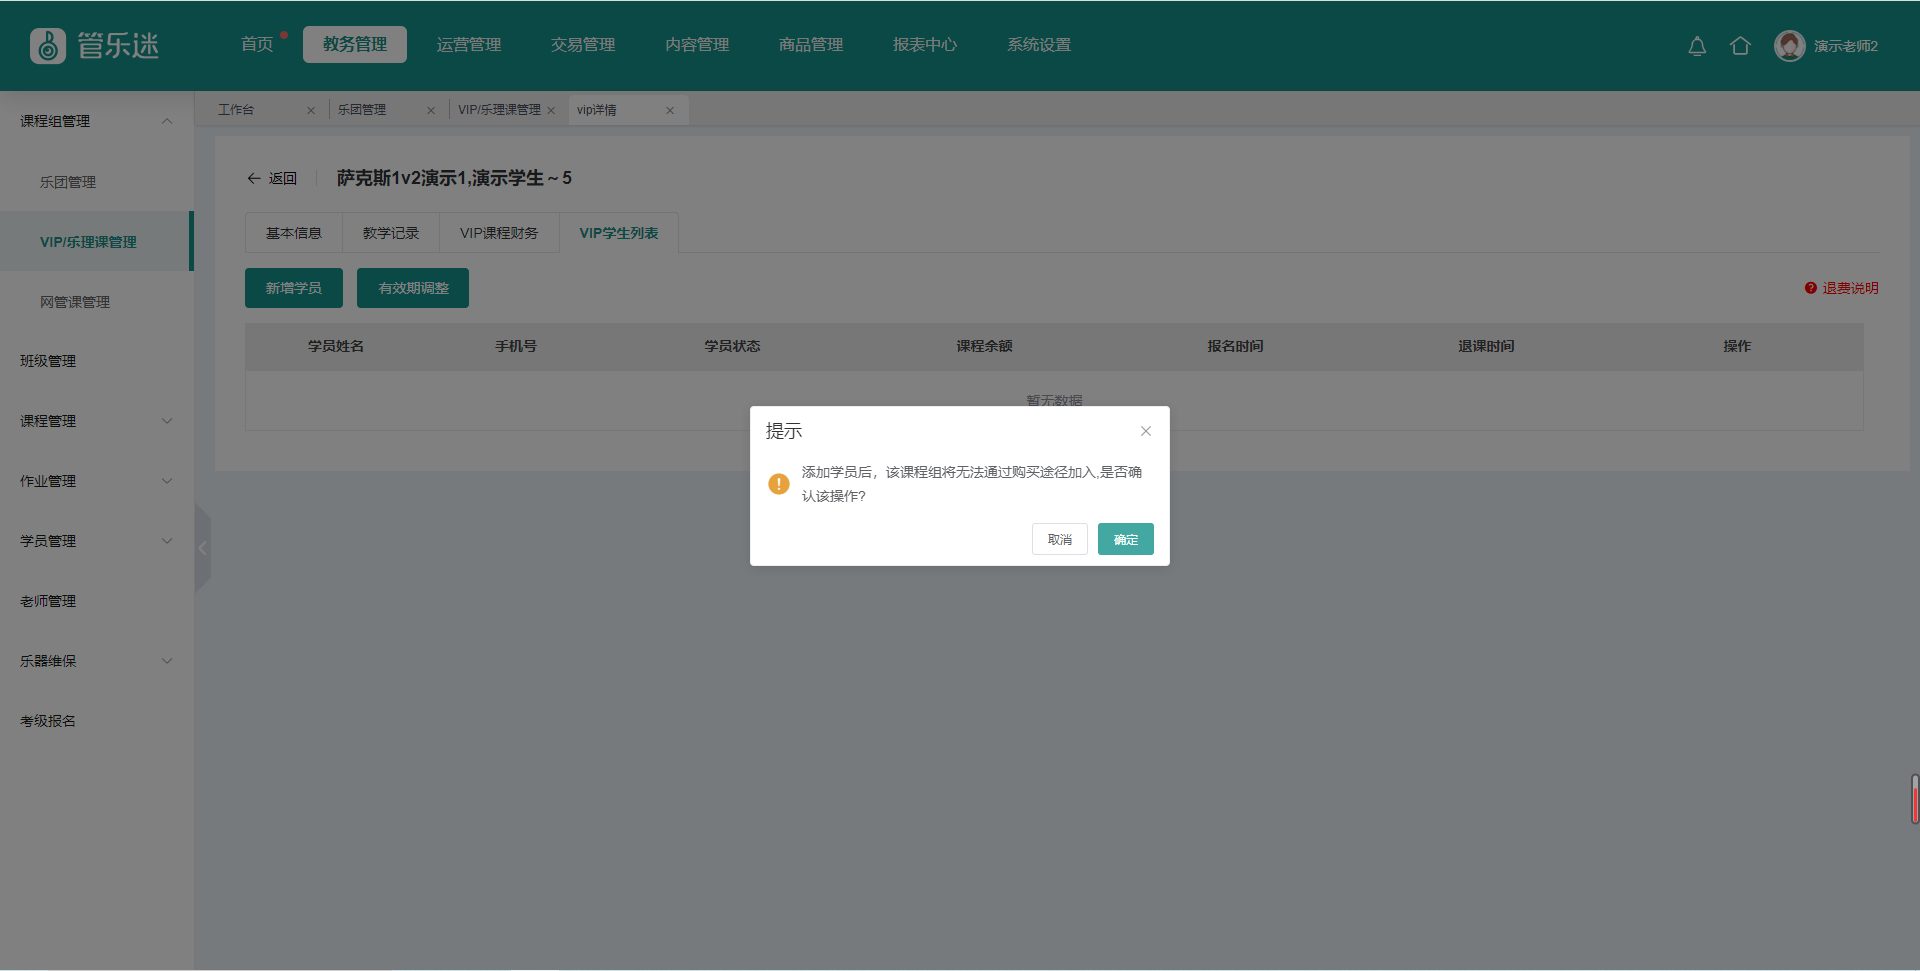This screenshot has width=1920, height=971.
Task: Click the back arrow 返回
Action: [x=272, y=178]
